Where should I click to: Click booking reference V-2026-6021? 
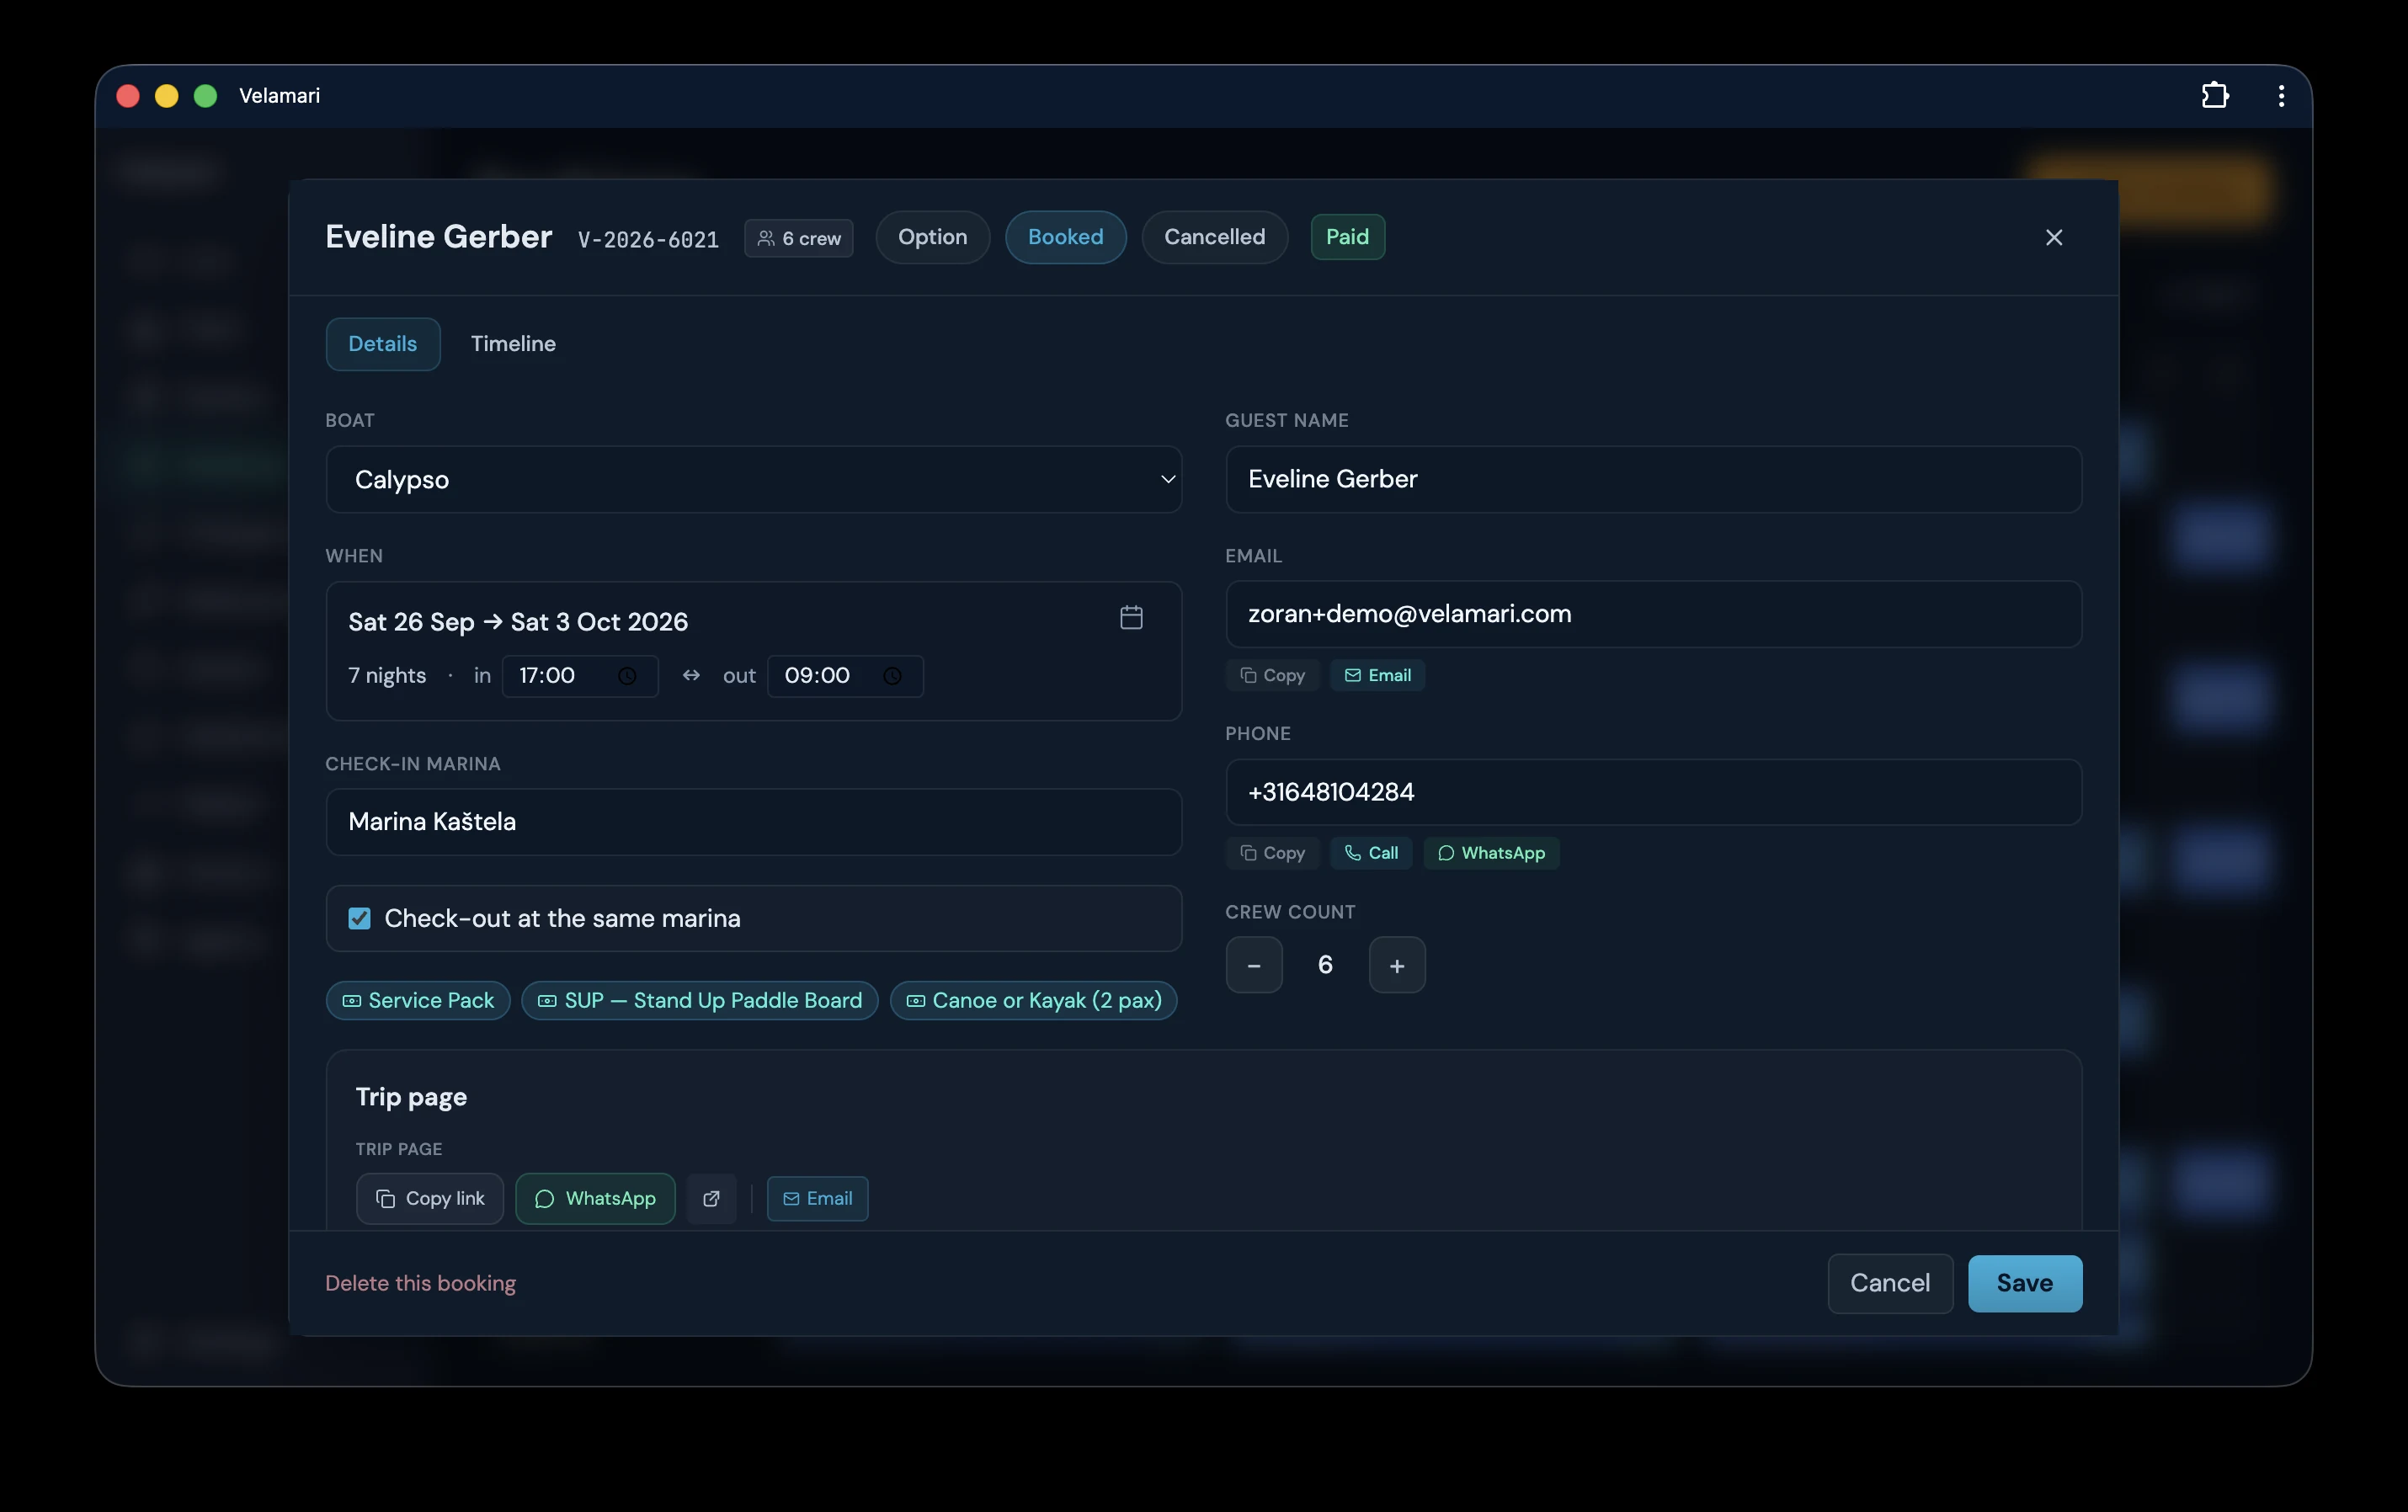point(648,239)
